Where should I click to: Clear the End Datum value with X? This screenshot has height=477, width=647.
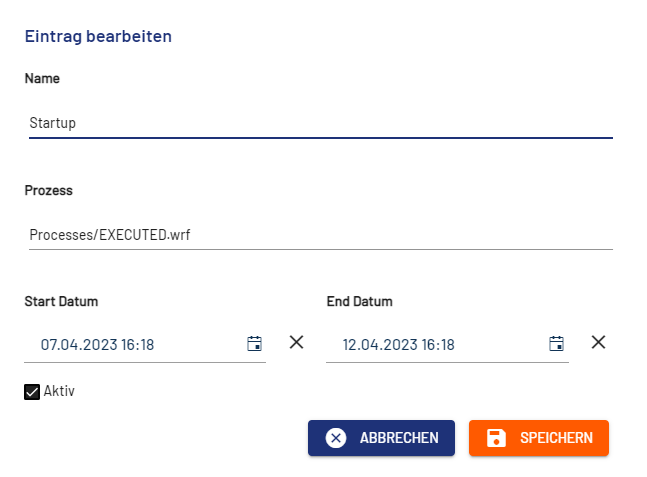598,342
